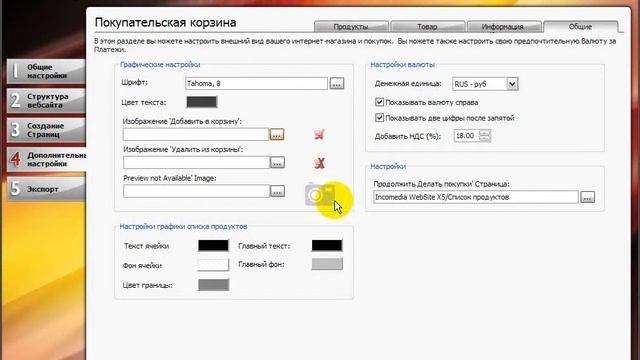Go to step 5 Экспорт

[x=46, y=189]
